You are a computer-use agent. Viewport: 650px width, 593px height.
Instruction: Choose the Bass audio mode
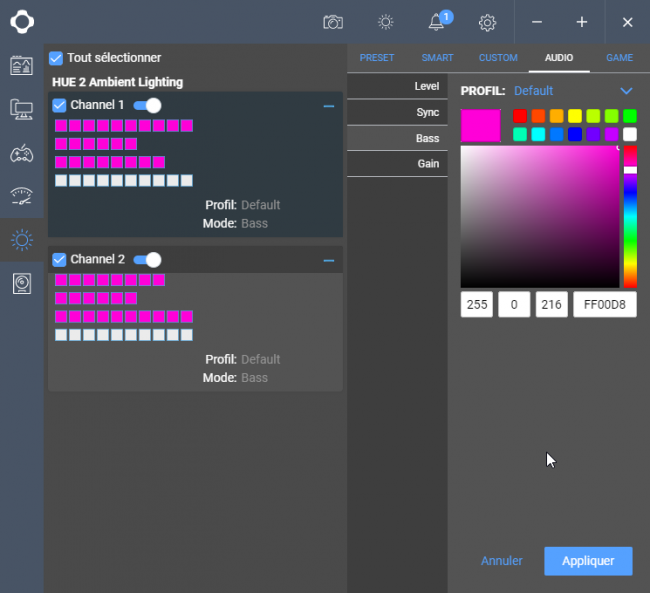point(398,138)
